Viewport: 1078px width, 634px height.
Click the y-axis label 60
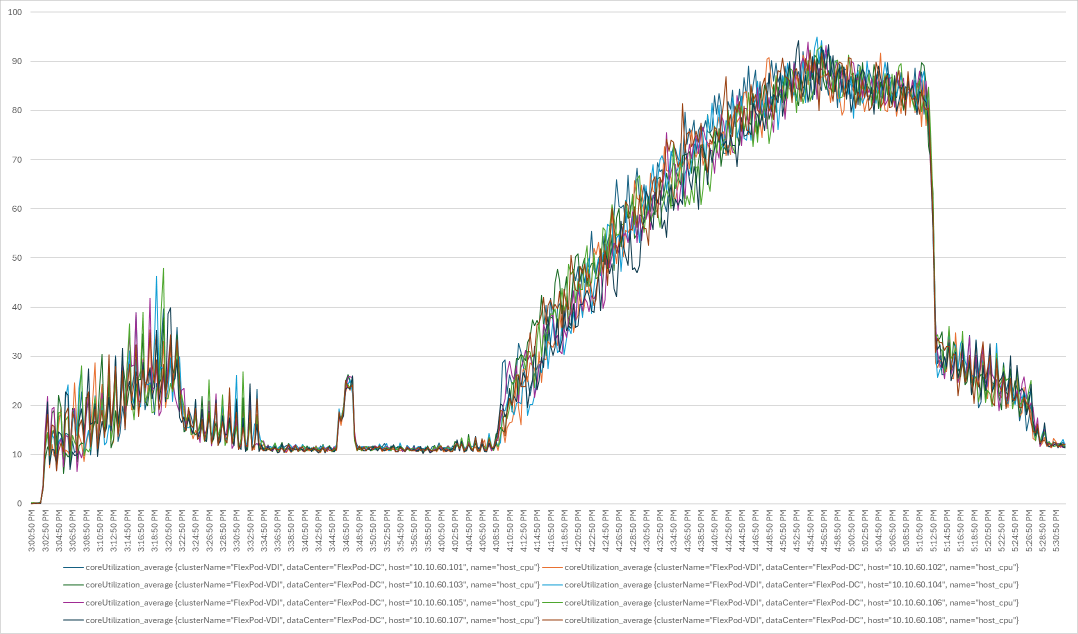(17, 209)
